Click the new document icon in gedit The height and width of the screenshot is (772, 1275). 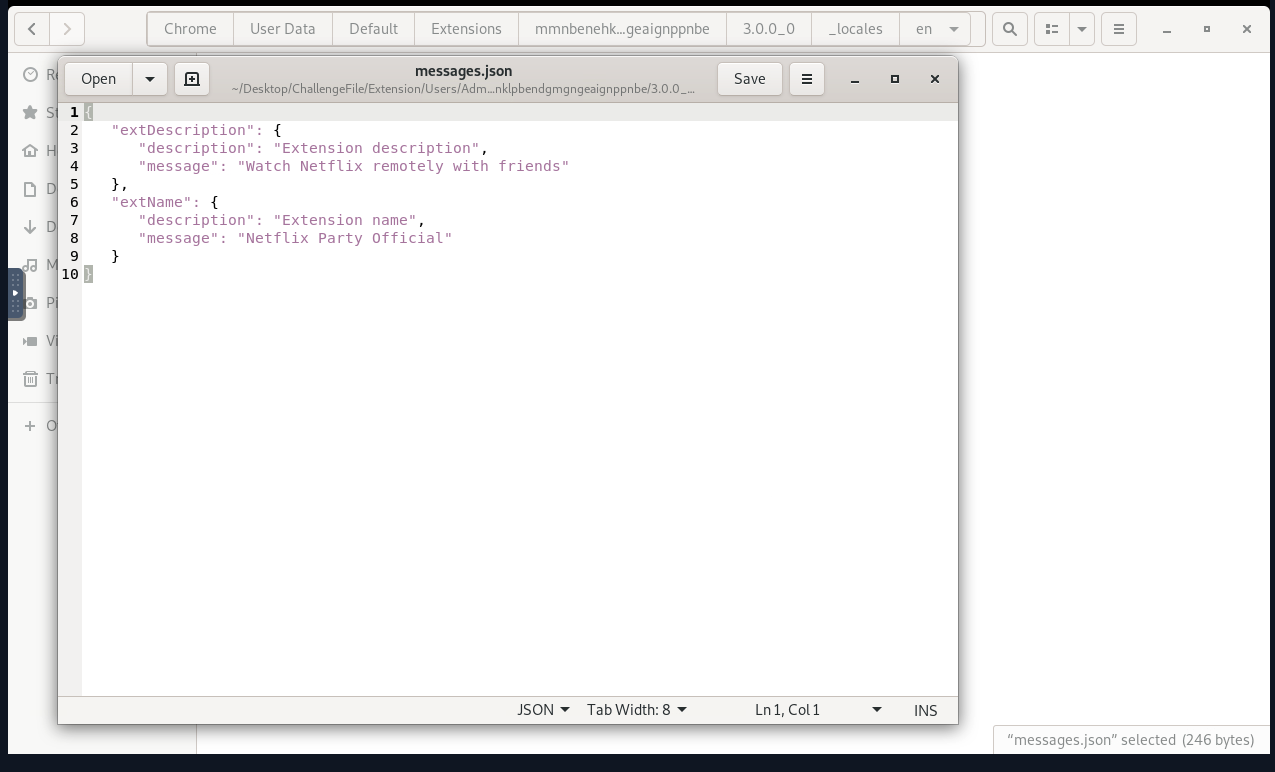coord(192,79)
